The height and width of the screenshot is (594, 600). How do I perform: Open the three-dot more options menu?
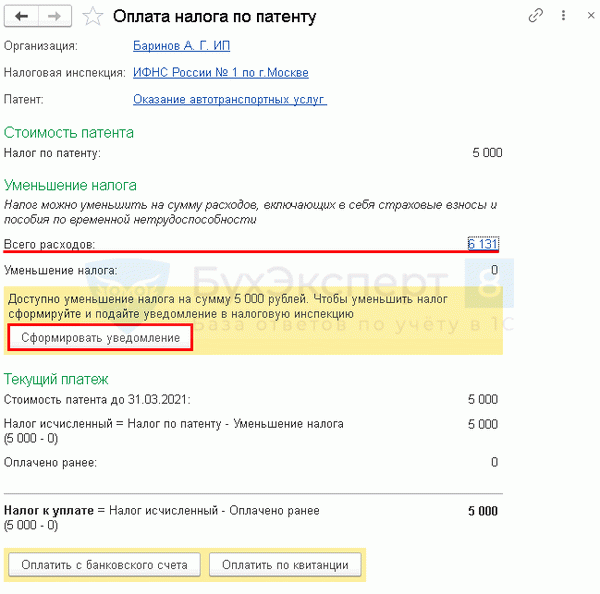(563, 15)
